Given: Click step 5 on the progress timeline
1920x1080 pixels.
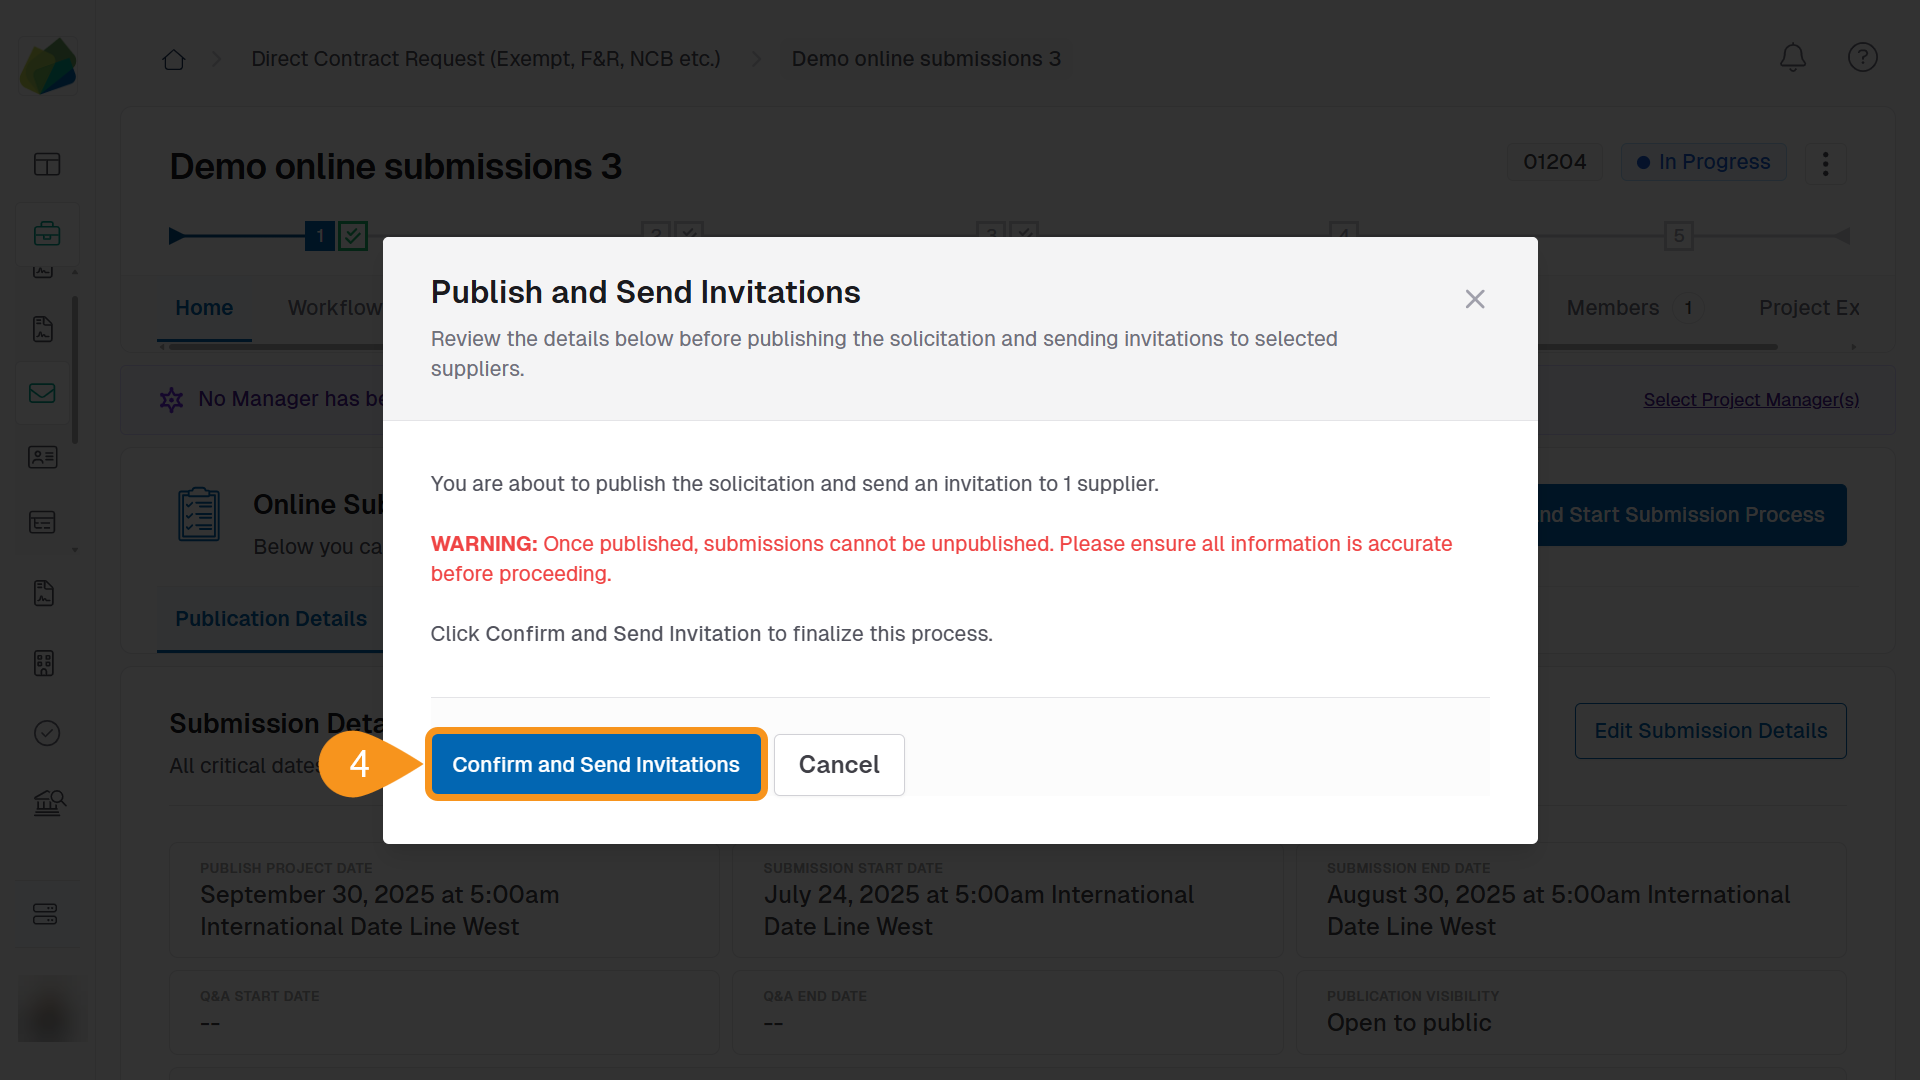Looking at the screenshot, I should click(1678, 236).
